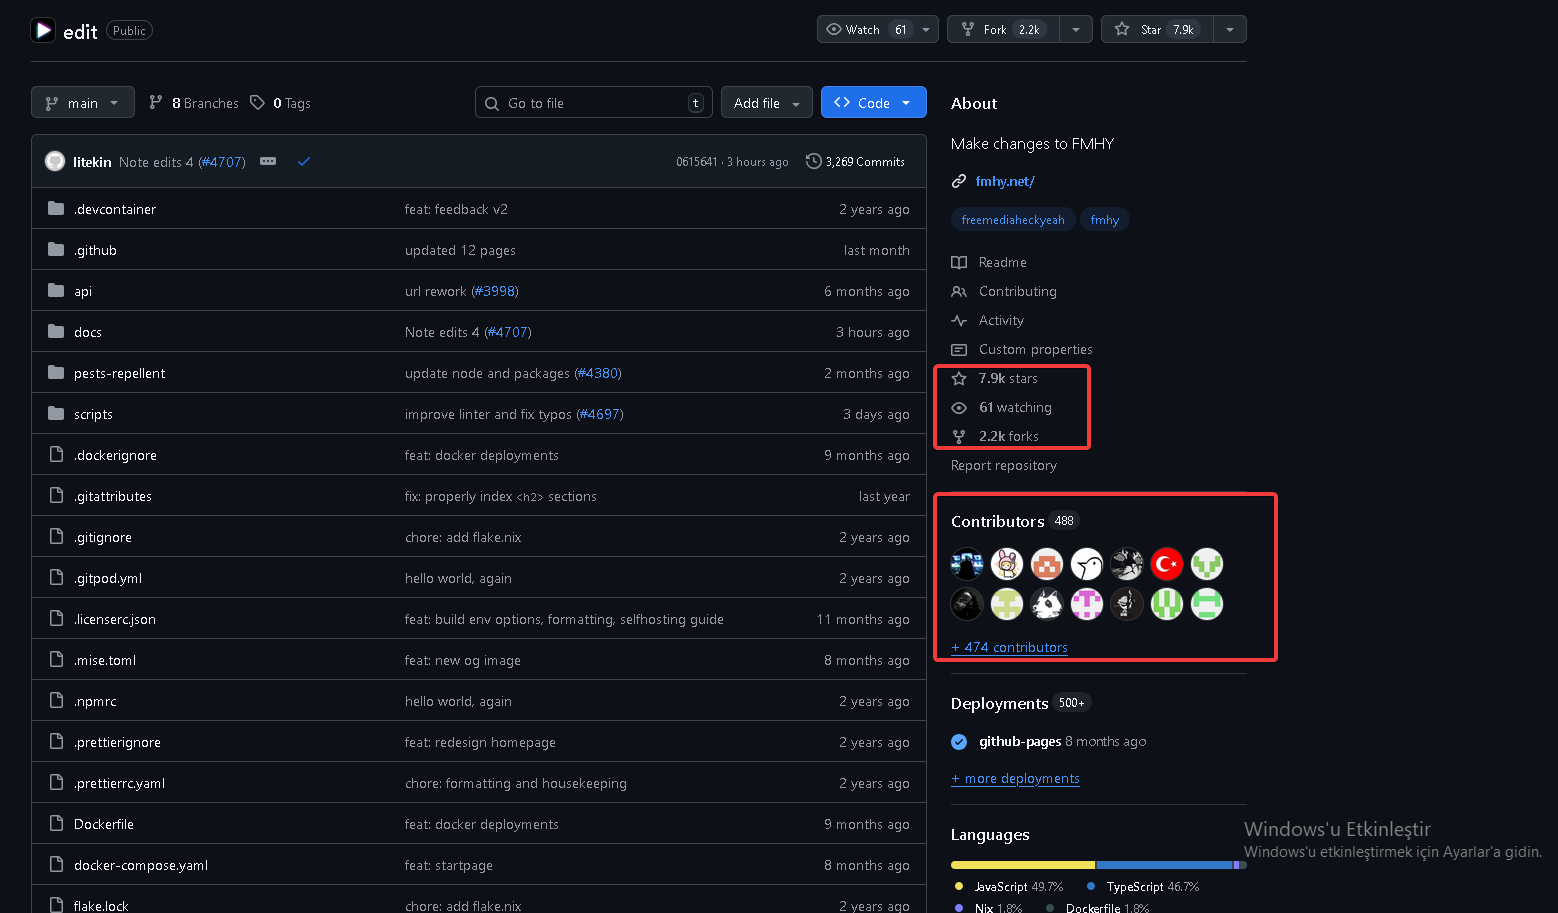Click the Dockerfile file icon
The height and width of the screenshot is (913, 1558).
[56, 824]
